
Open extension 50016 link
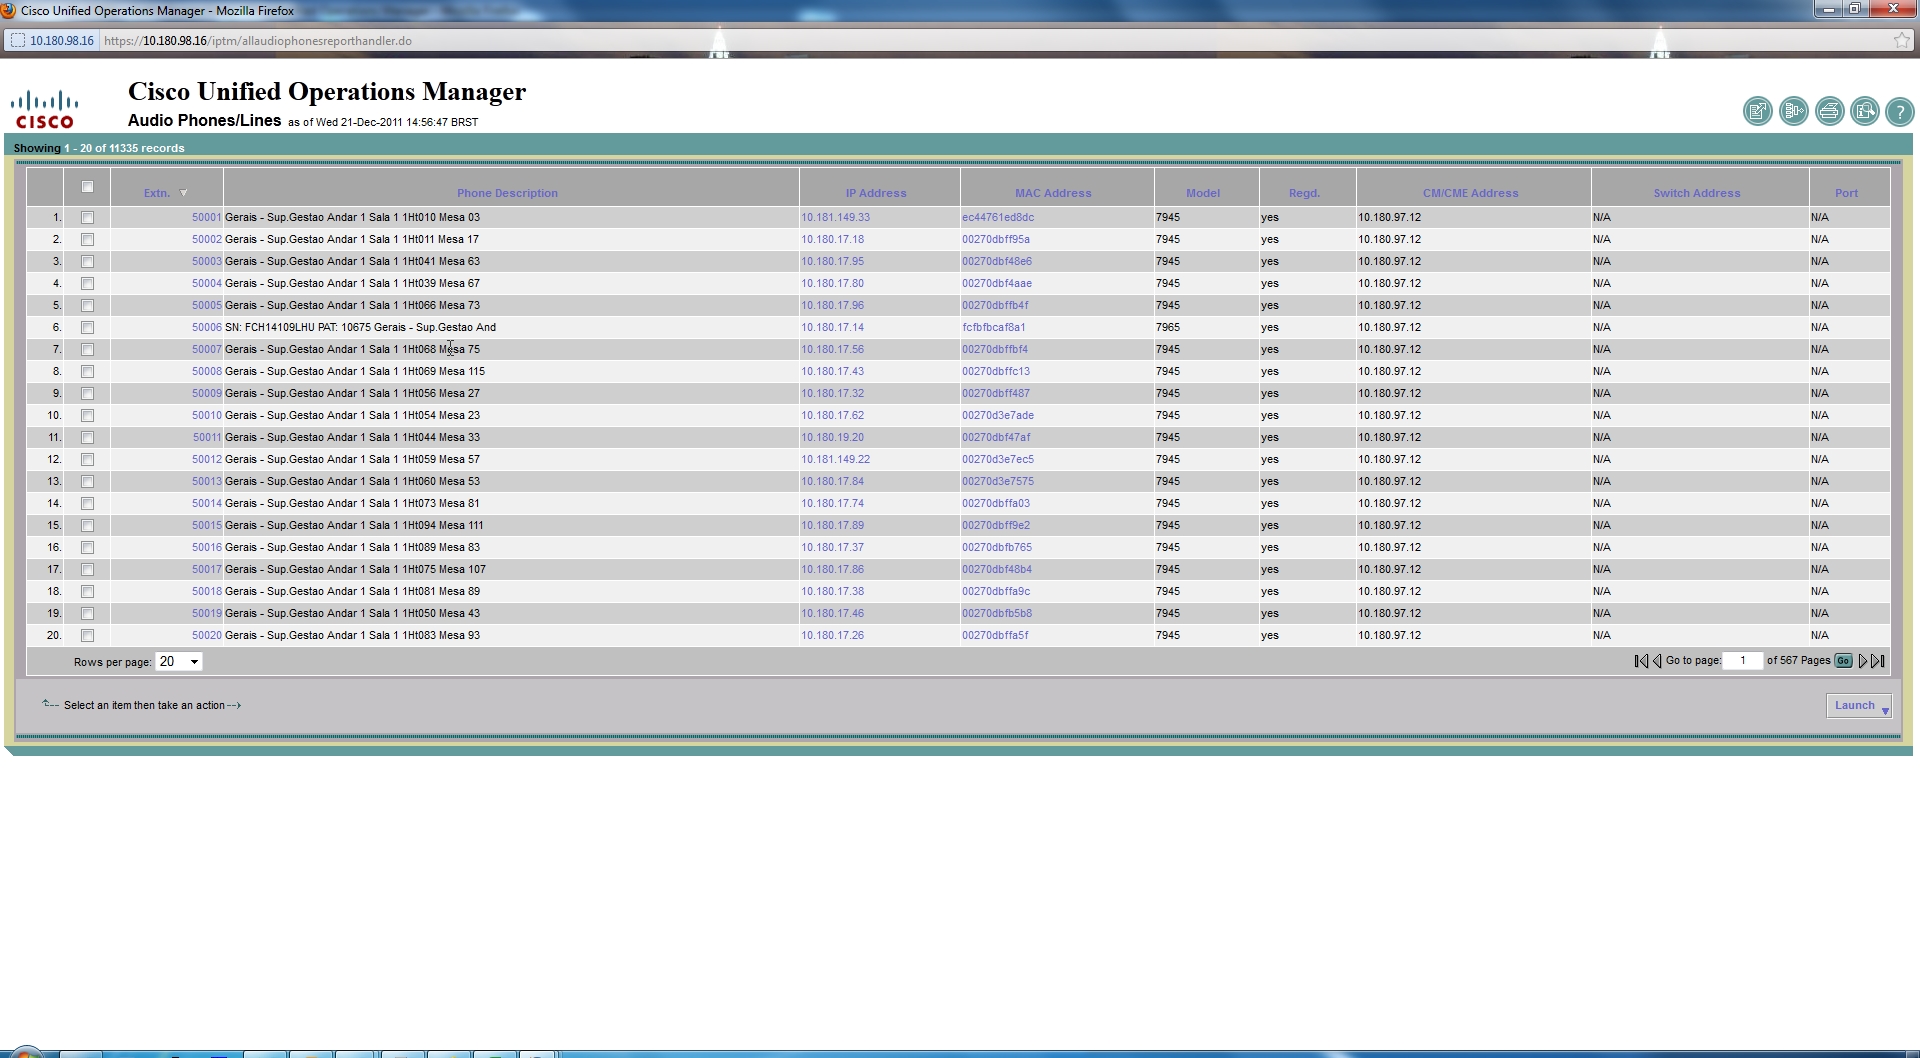(x=207, y=547)
